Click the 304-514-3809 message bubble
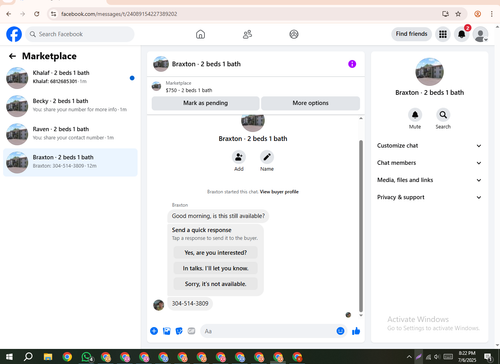Screen dimensions: 500x364 point(190,304)
